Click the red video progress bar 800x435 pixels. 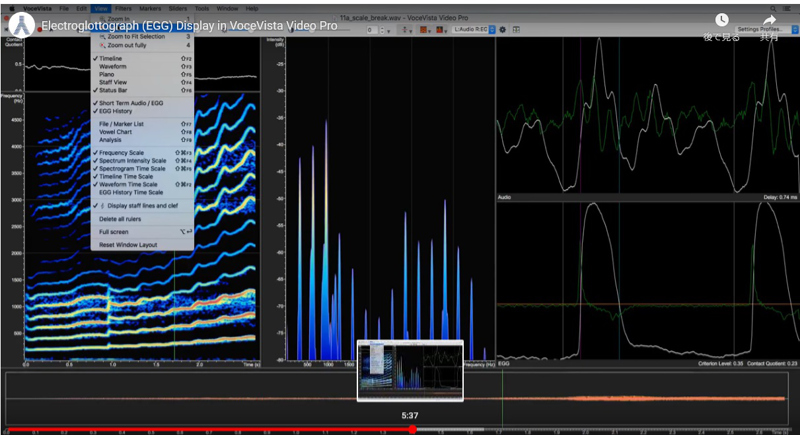tap(200, 430)
